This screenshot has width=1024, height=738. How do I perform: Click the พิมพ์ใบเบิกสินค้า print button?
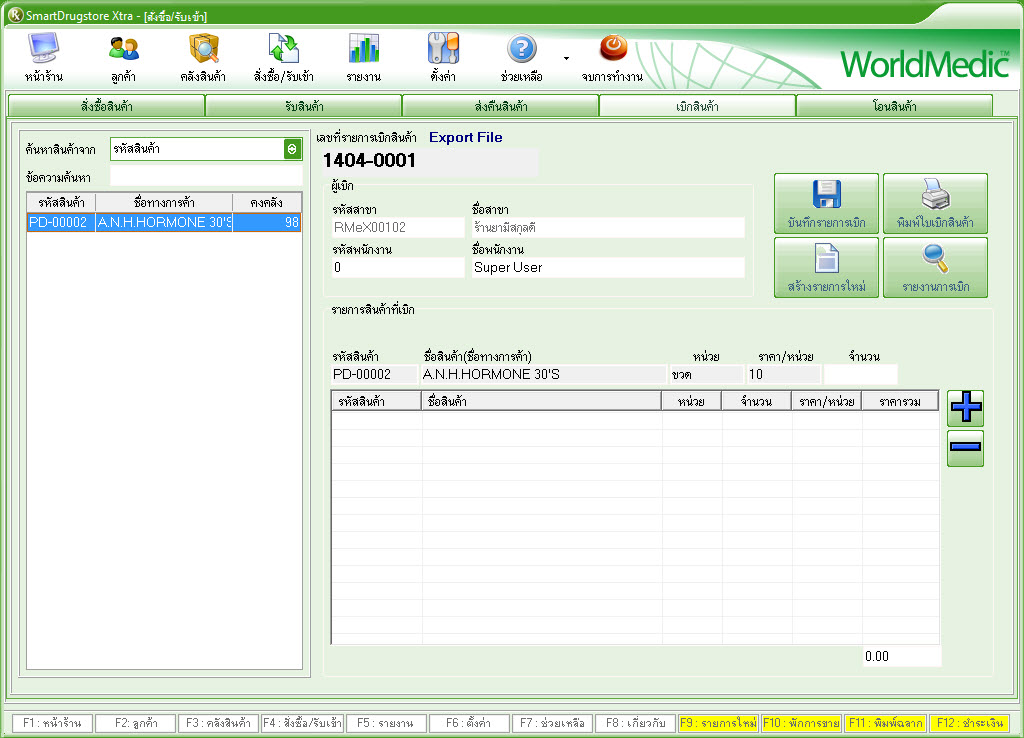(x=935, y=204)
